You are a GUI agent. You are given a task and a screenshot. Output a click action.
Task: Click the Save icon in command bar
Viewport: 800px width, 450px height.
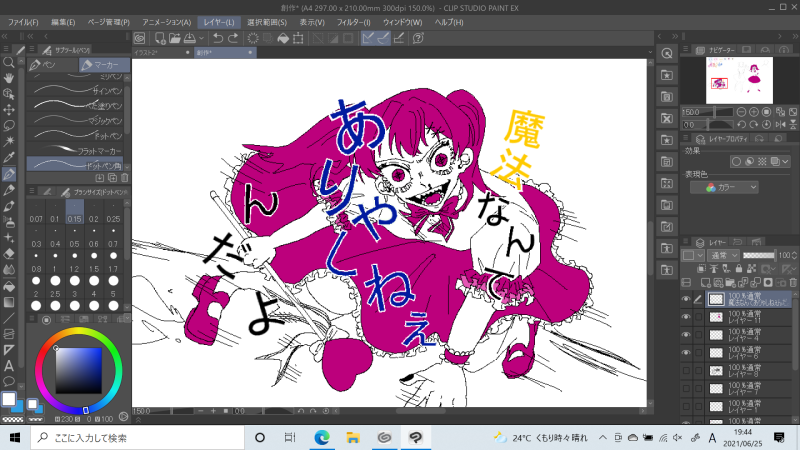(190, 38)
